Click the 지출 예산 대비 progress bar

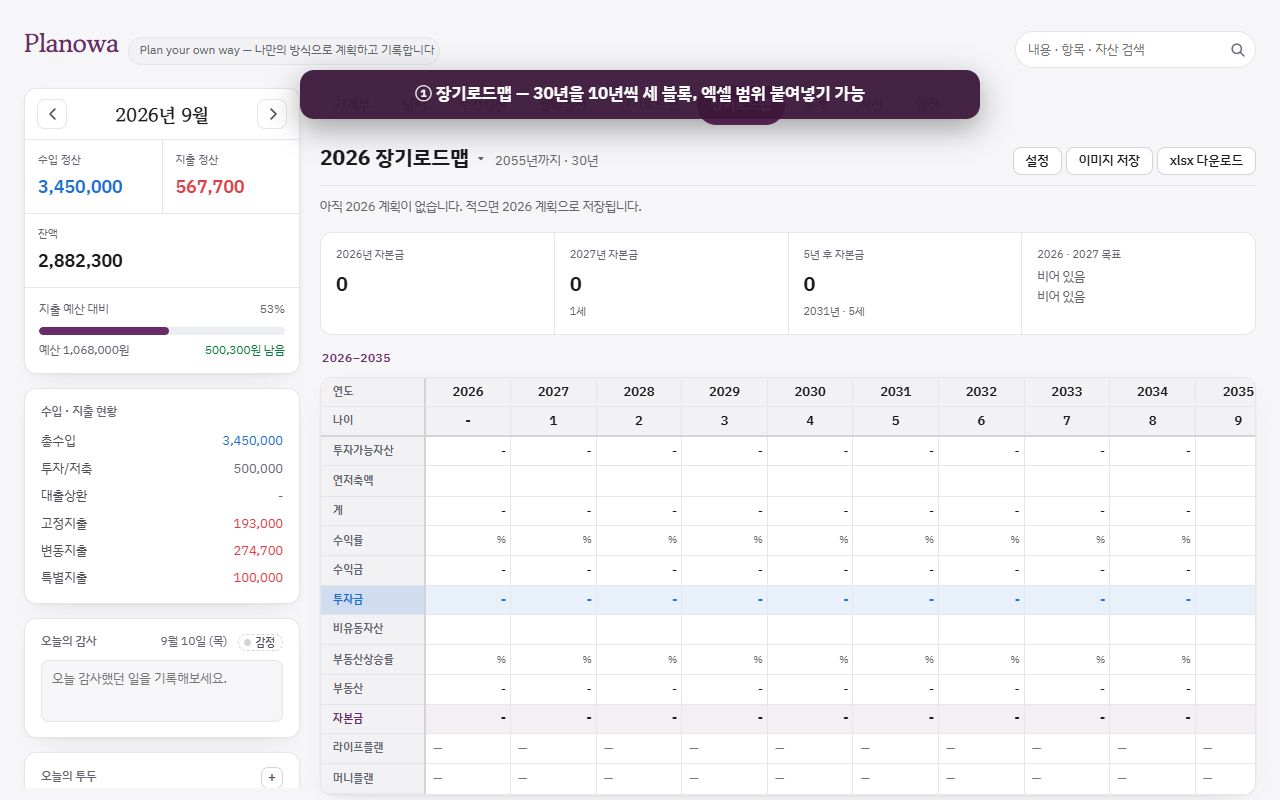(162, 331)
